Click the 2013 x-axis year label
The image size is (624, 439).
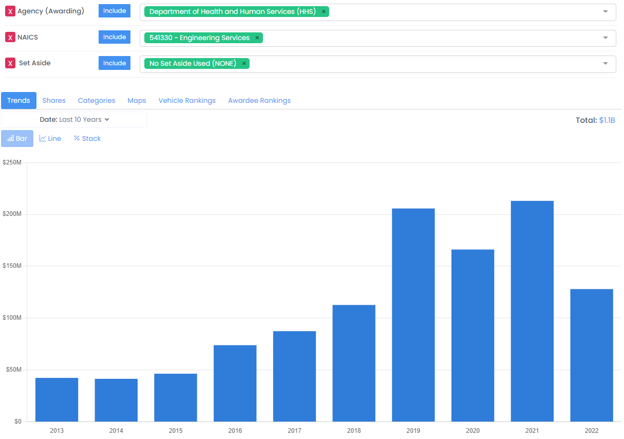(57, 431)
